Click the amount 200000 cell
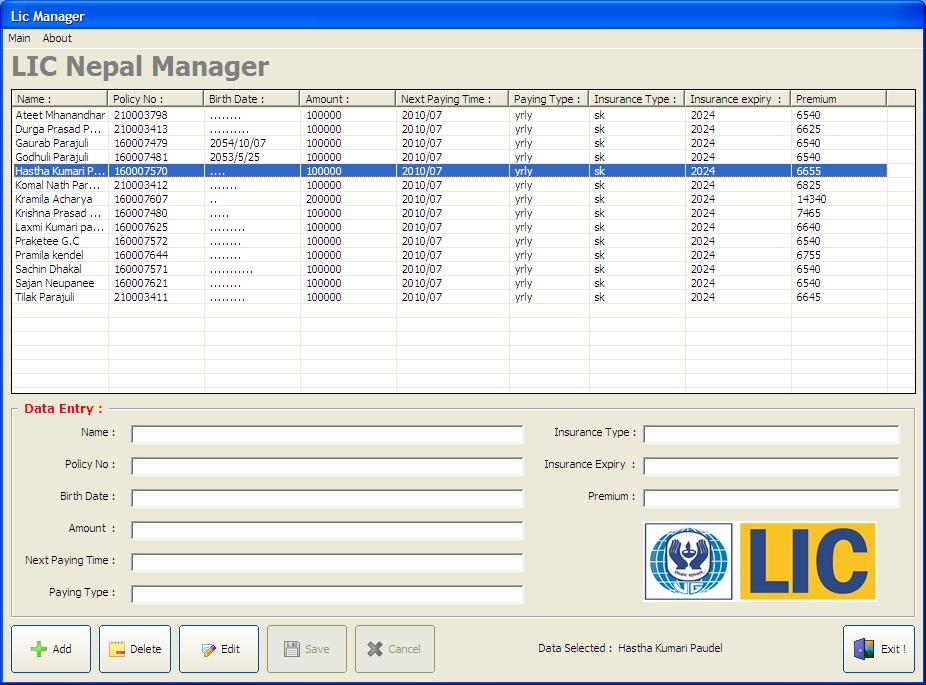The width and height of the screenshot is (926, 685). (324, 199)
